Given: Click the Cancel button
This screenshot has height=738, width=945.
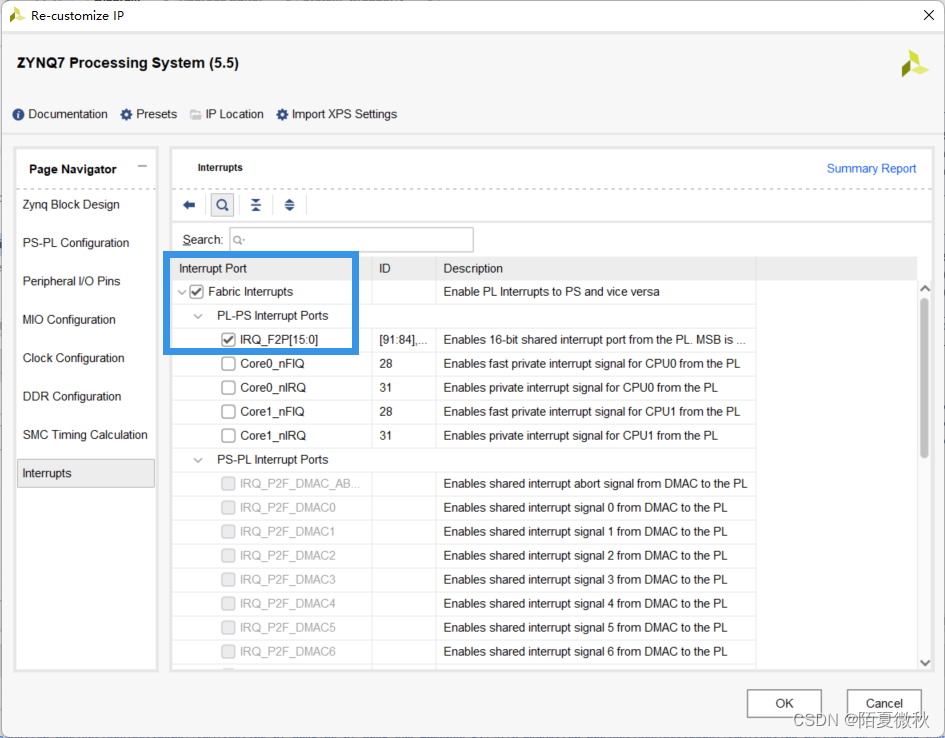Looking at the screenshot, I should pos(884,704).
